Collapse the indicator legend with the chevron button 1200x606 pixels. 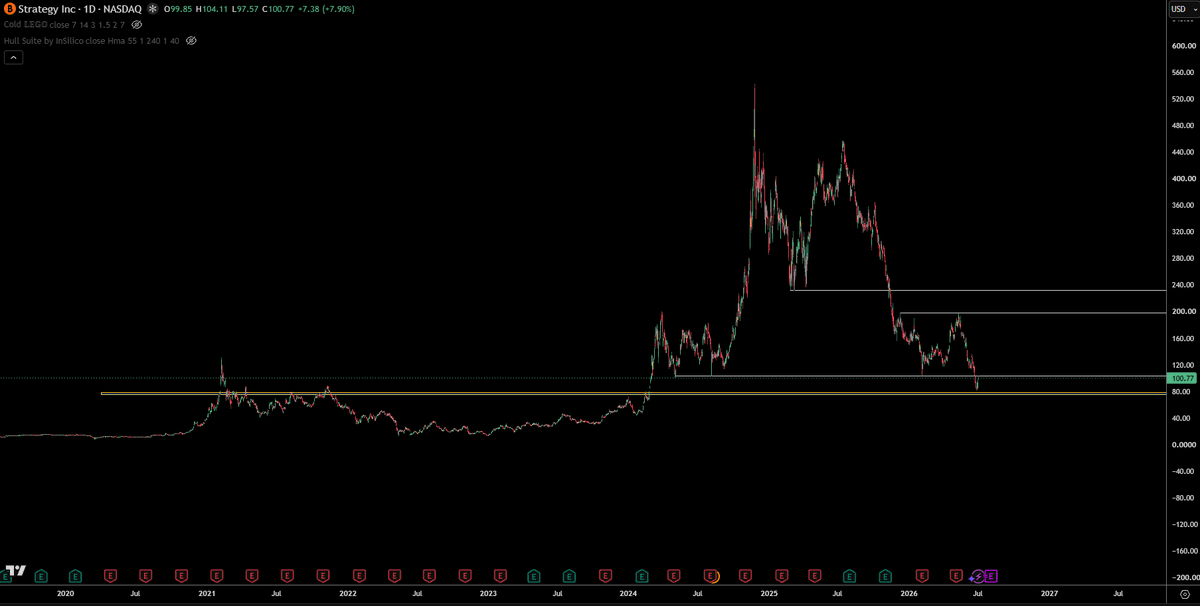pyautogui.click(x=13, y=57)
